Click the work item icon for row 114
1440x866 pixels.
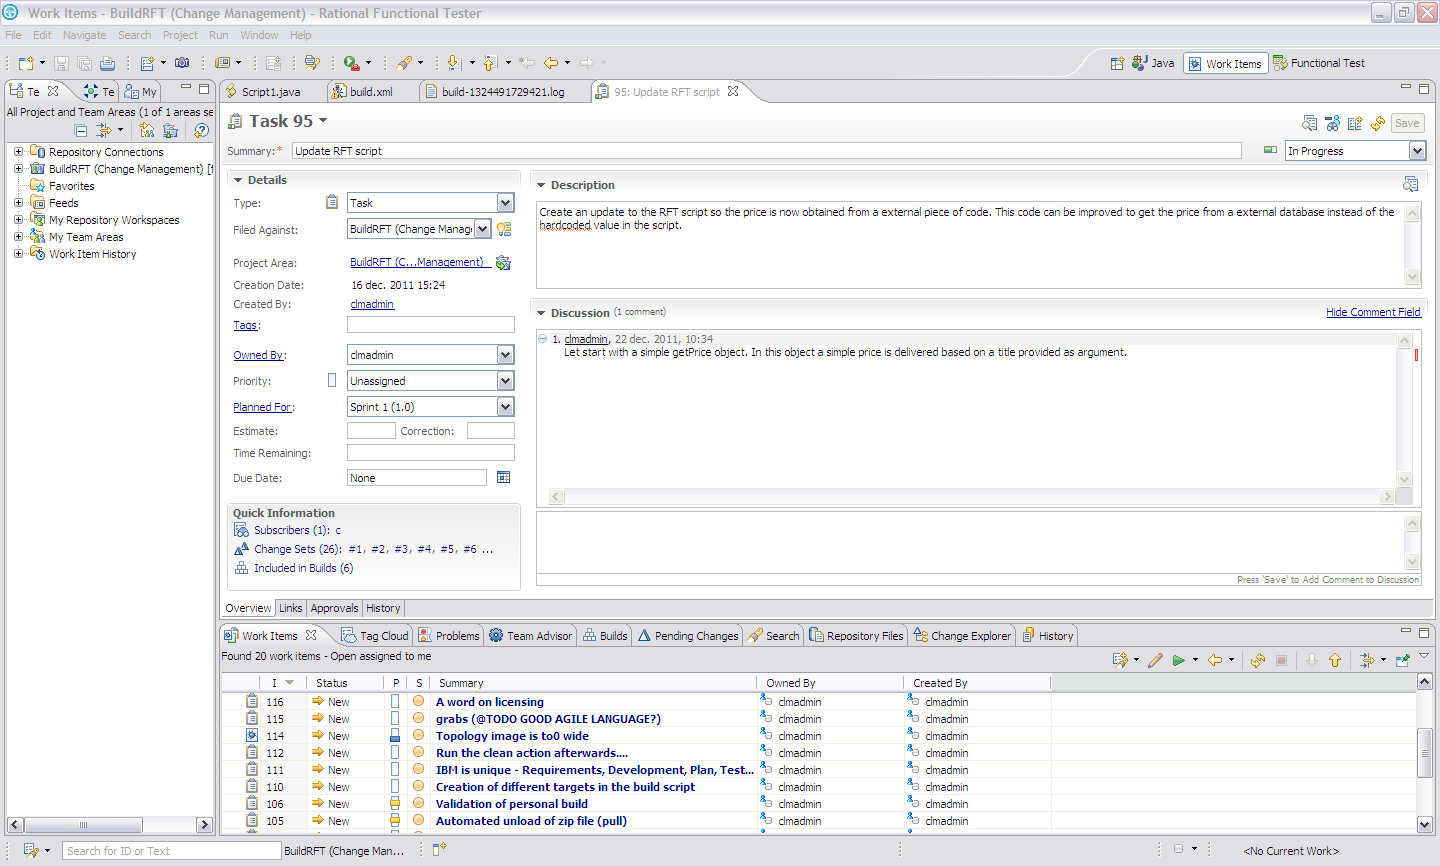[252, 735]
